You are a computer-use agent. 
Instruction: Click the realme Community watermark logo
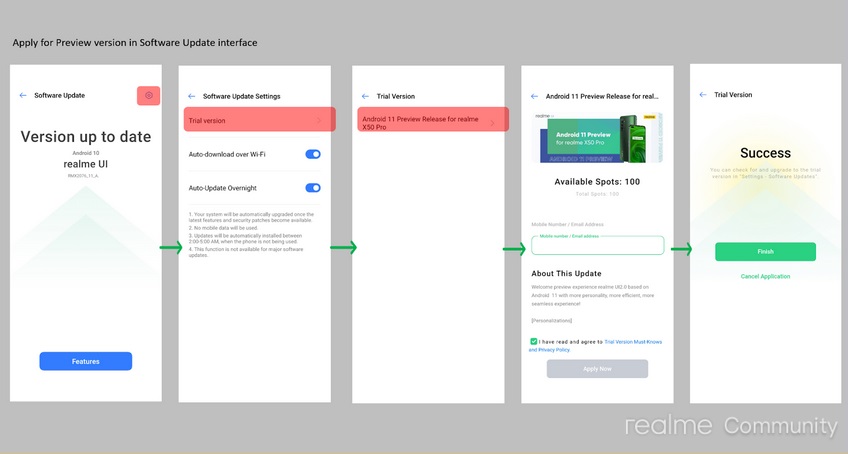[731, 426]
